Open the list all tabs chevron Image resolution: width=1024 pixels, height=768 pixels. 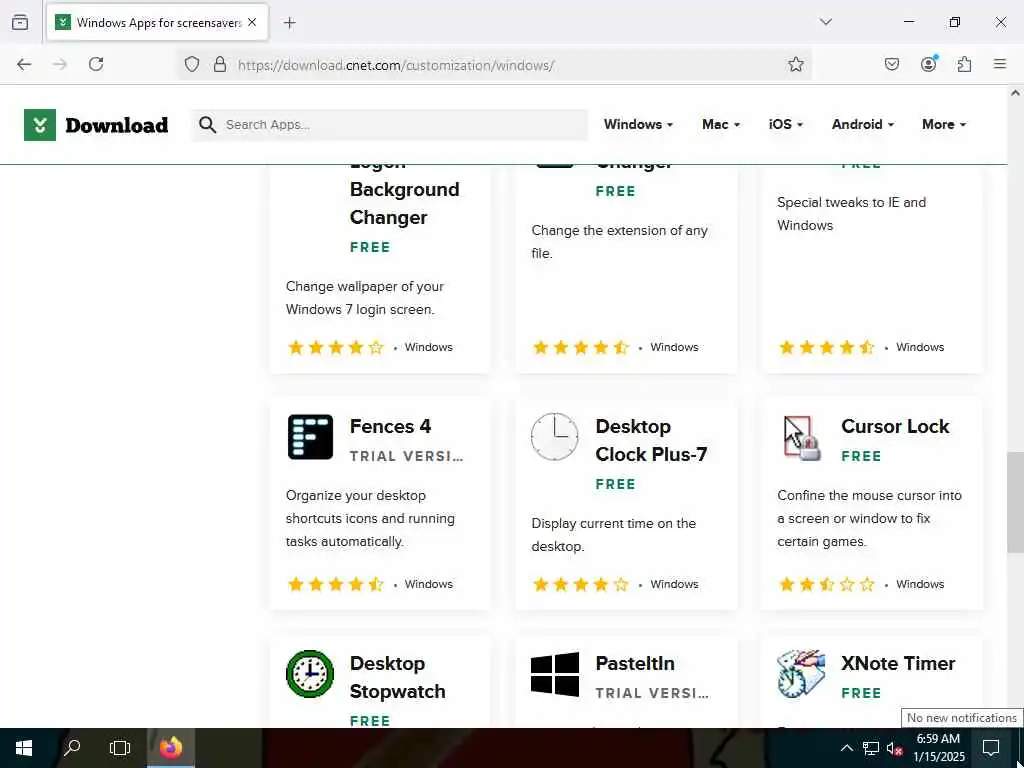[826, 22]
